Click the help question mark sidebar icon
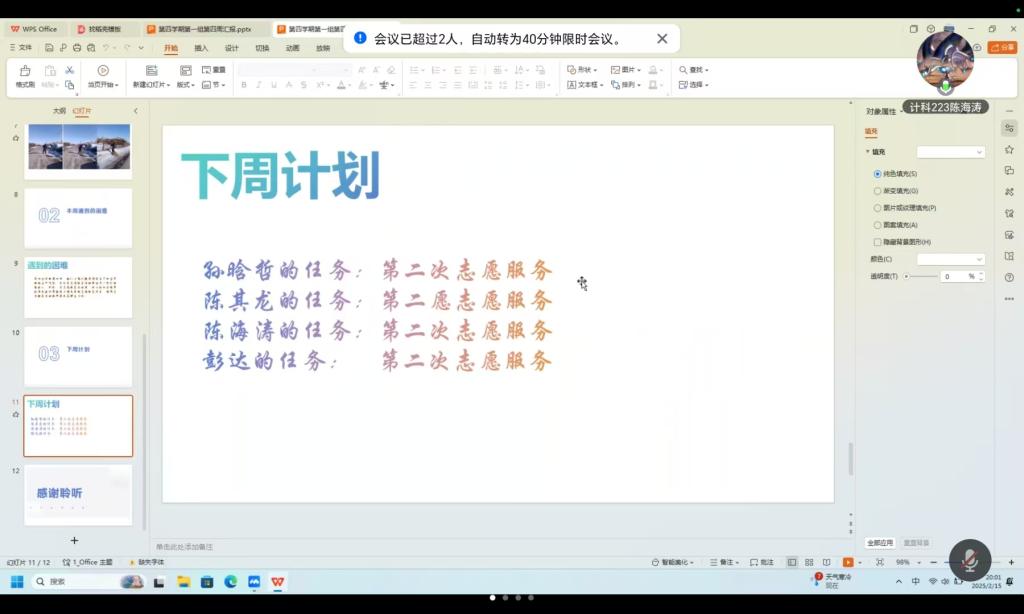The height and width of the screenshot is (614, 1024). [x=1009, y=277]
